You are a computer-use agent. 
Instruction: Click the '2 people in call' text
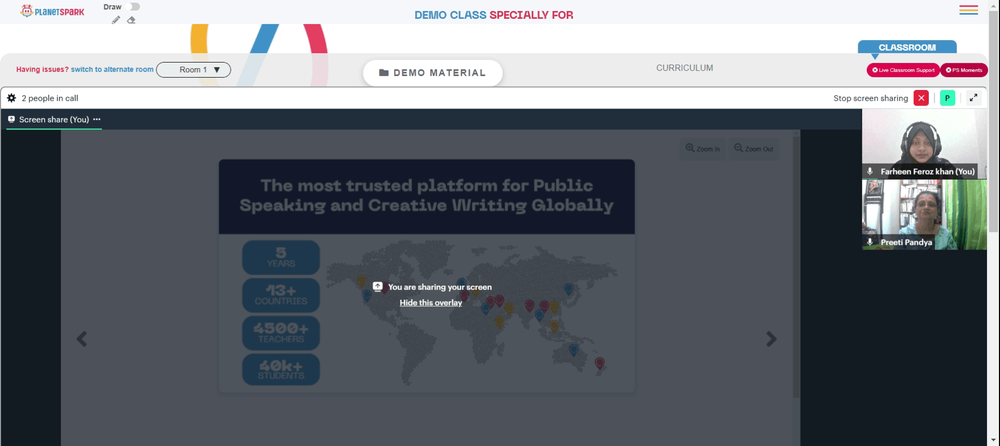point(50,98)
